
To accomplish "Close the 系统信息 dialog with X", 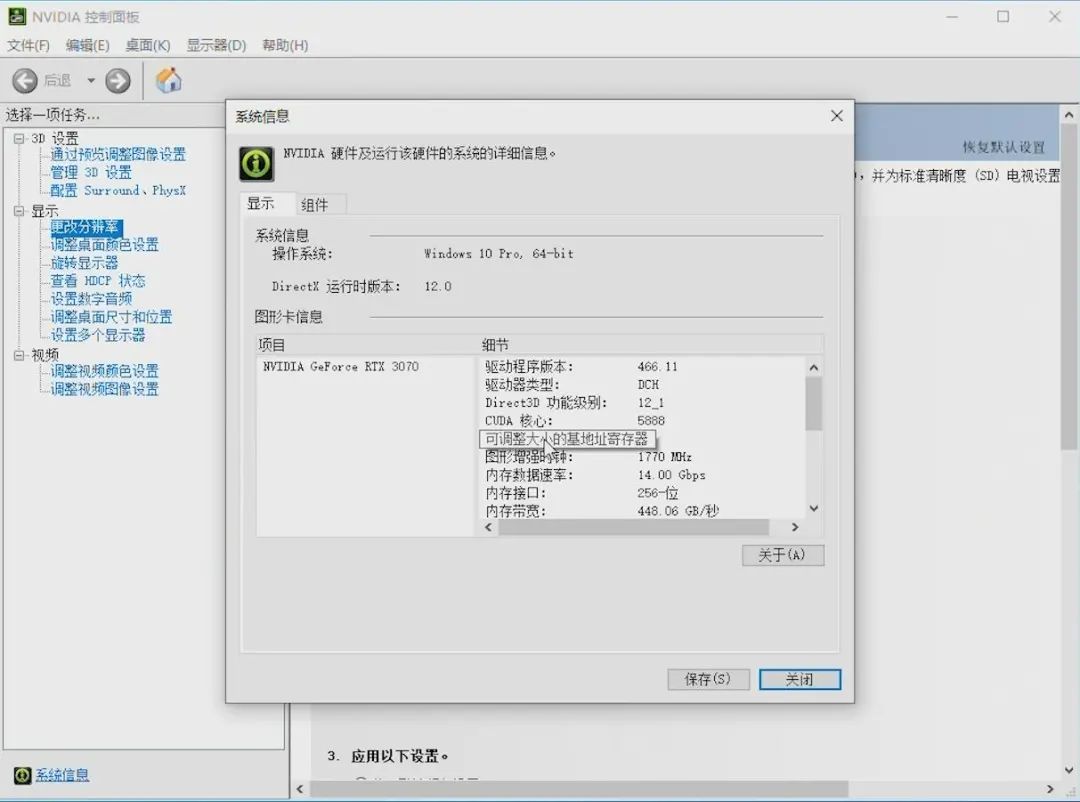I will pyautogui.click(x=837, y=116).
